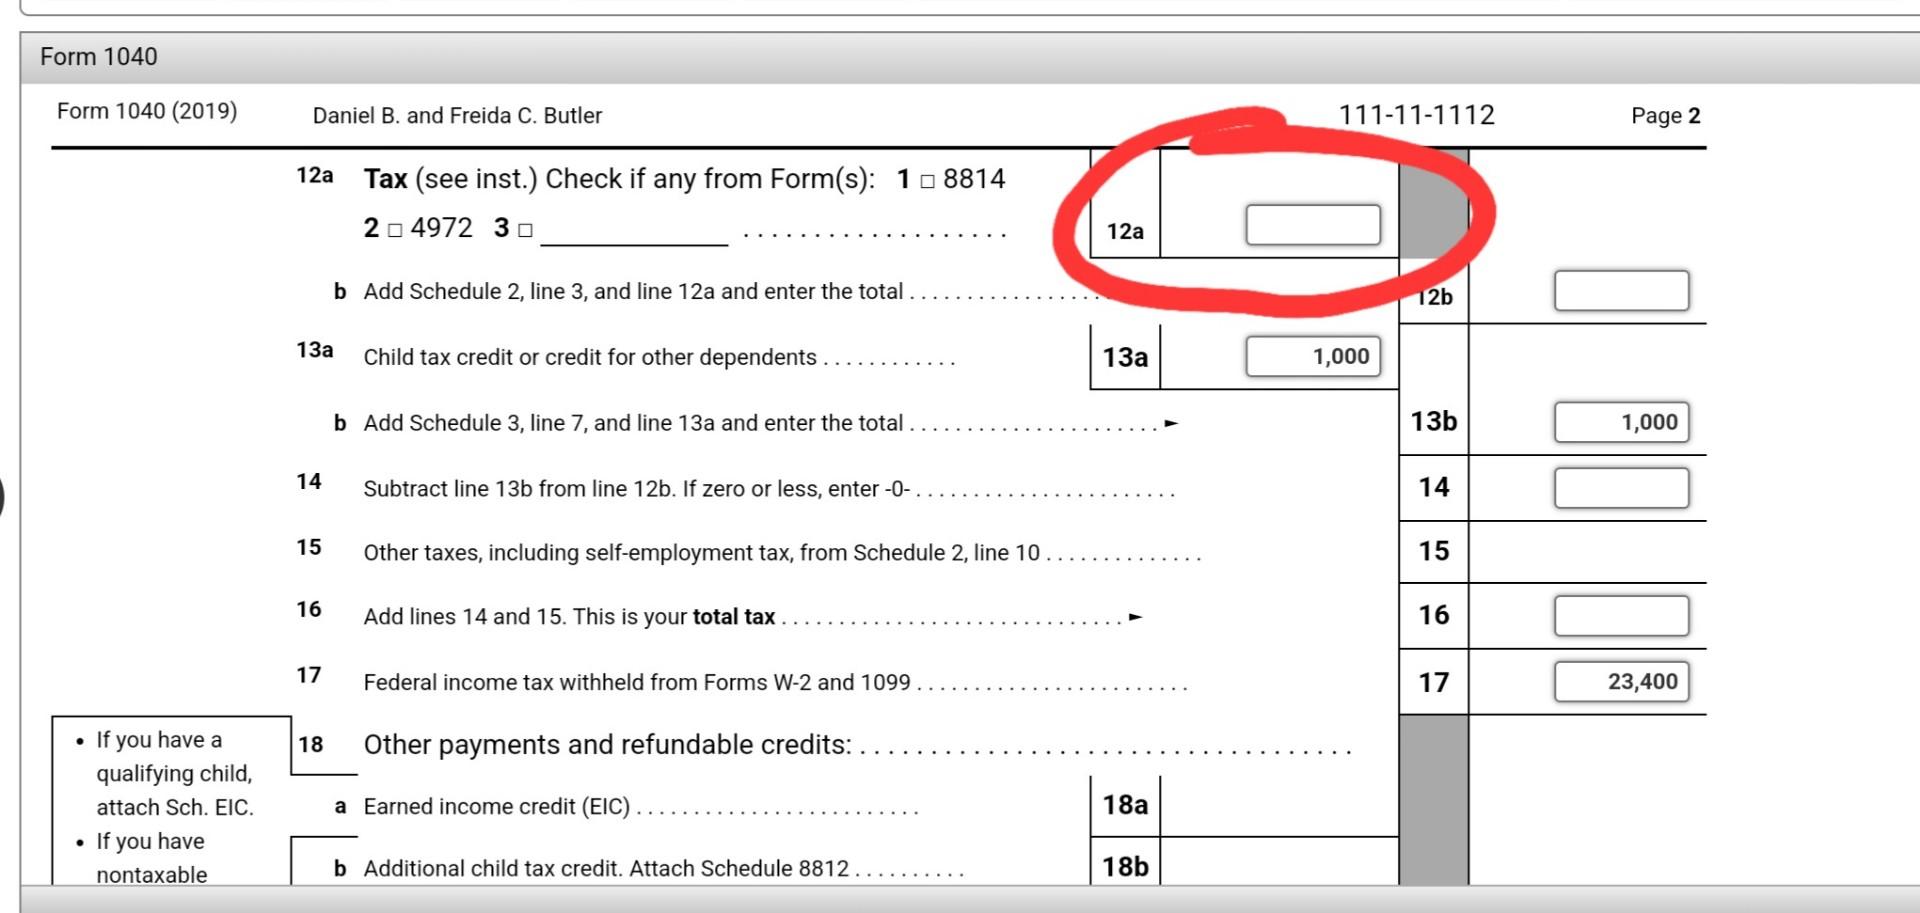Screen dimensions: 1920x913
Task: Click the circled tax amount field on line 12a
Action: click(x=1313, y=225)
